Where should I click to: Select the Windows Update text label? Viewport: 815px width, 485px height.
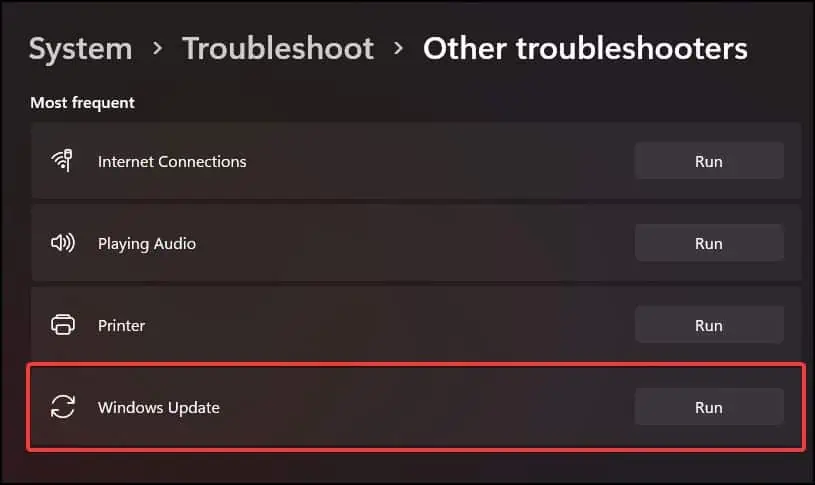click(x=158, y=407)
